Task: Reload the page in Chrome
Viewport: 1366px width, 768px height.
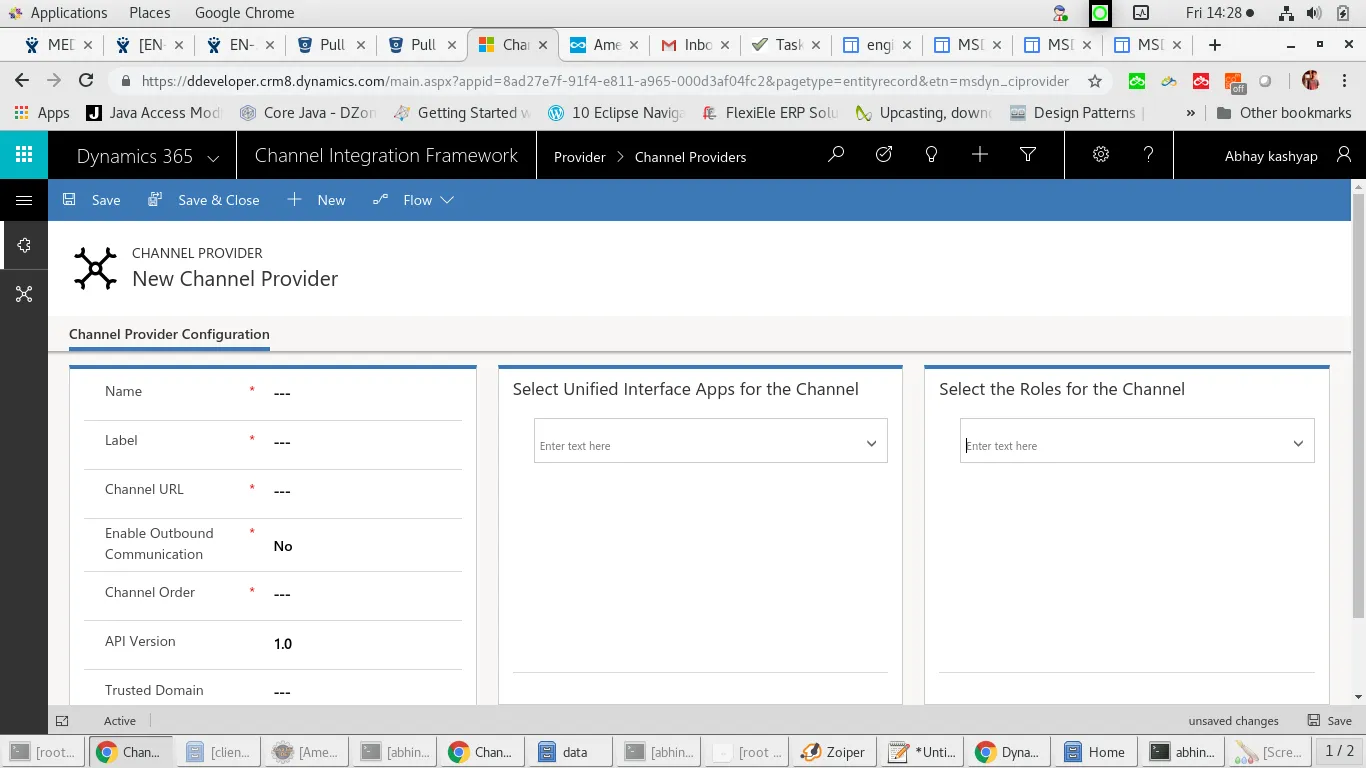Action: click(x=86, y=81)
